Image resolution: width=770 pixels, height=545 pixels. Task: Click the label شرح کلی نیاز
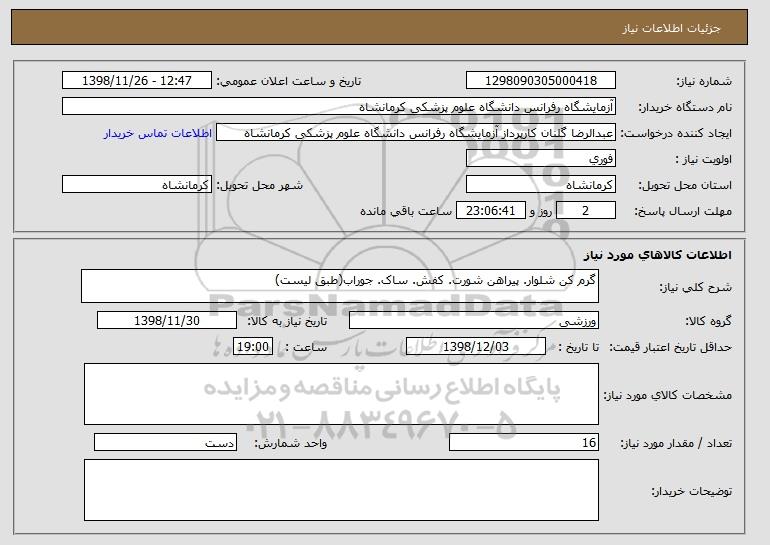695,287
